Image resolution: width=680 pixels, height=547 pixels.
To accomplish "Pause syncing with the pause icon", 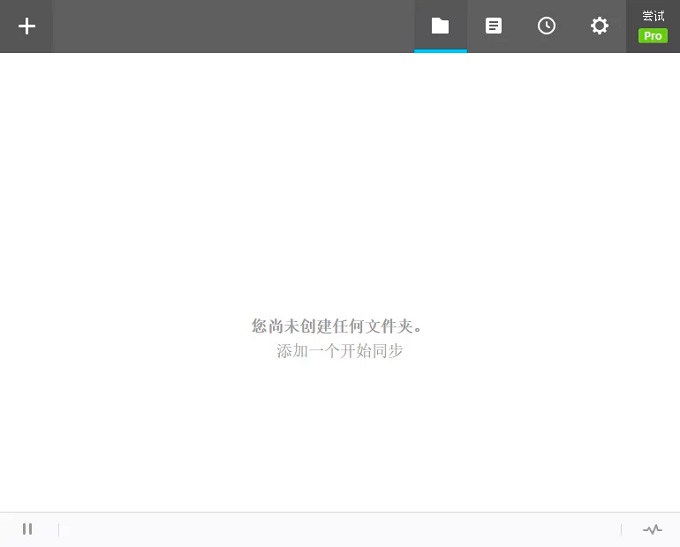I will pos(27,529).
